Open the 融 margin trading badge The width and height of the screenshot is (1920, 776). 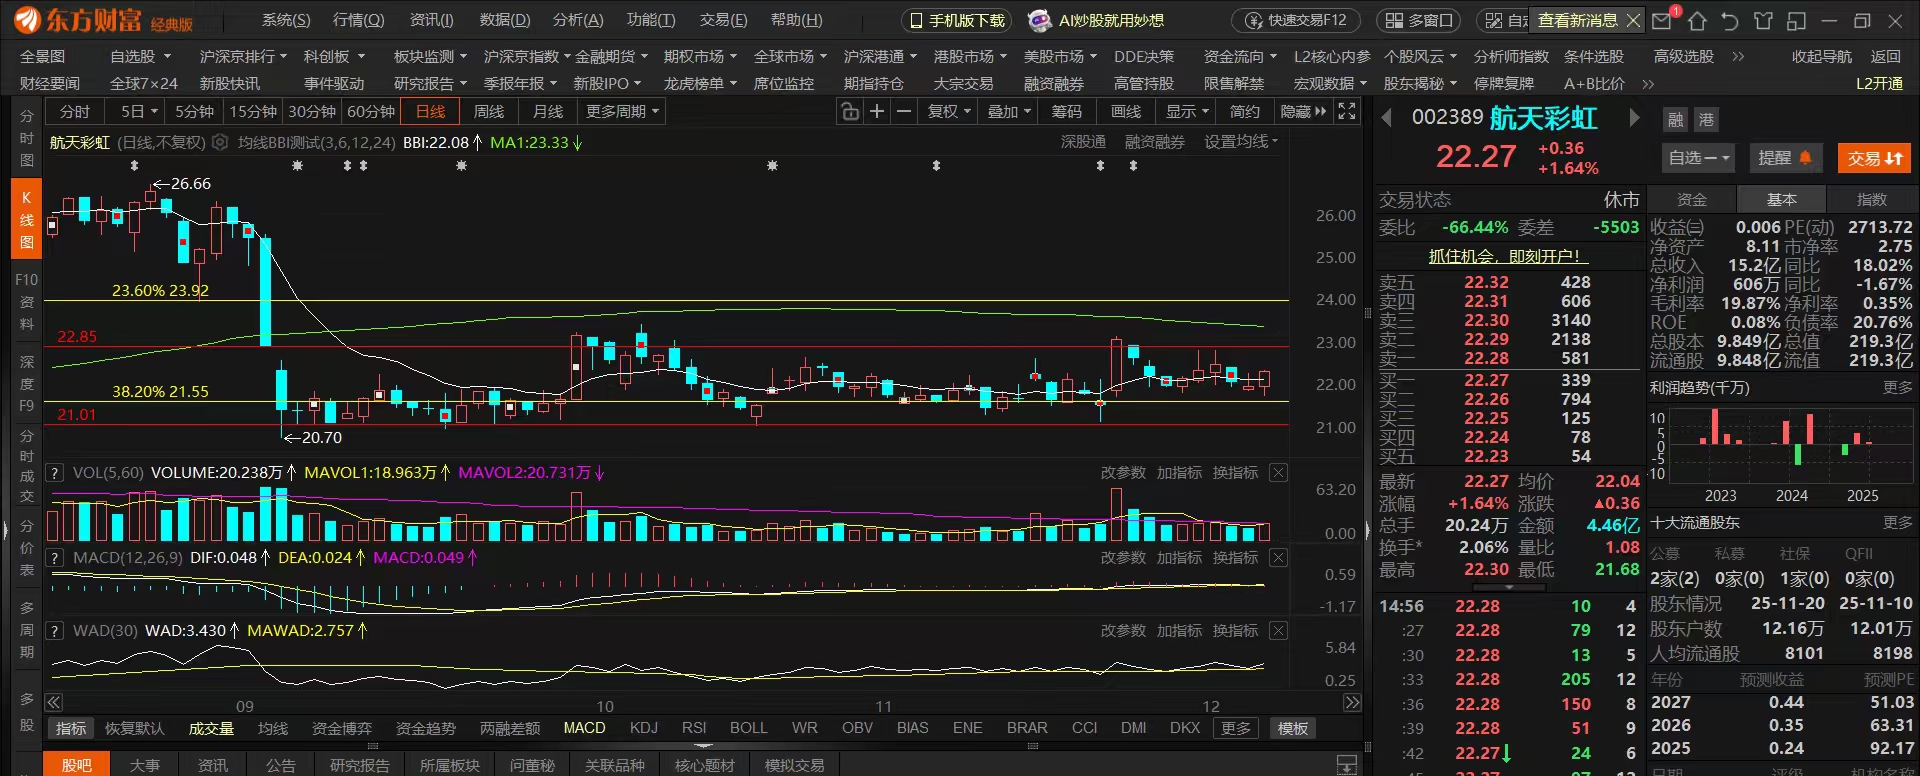(x=1676, y=120)
